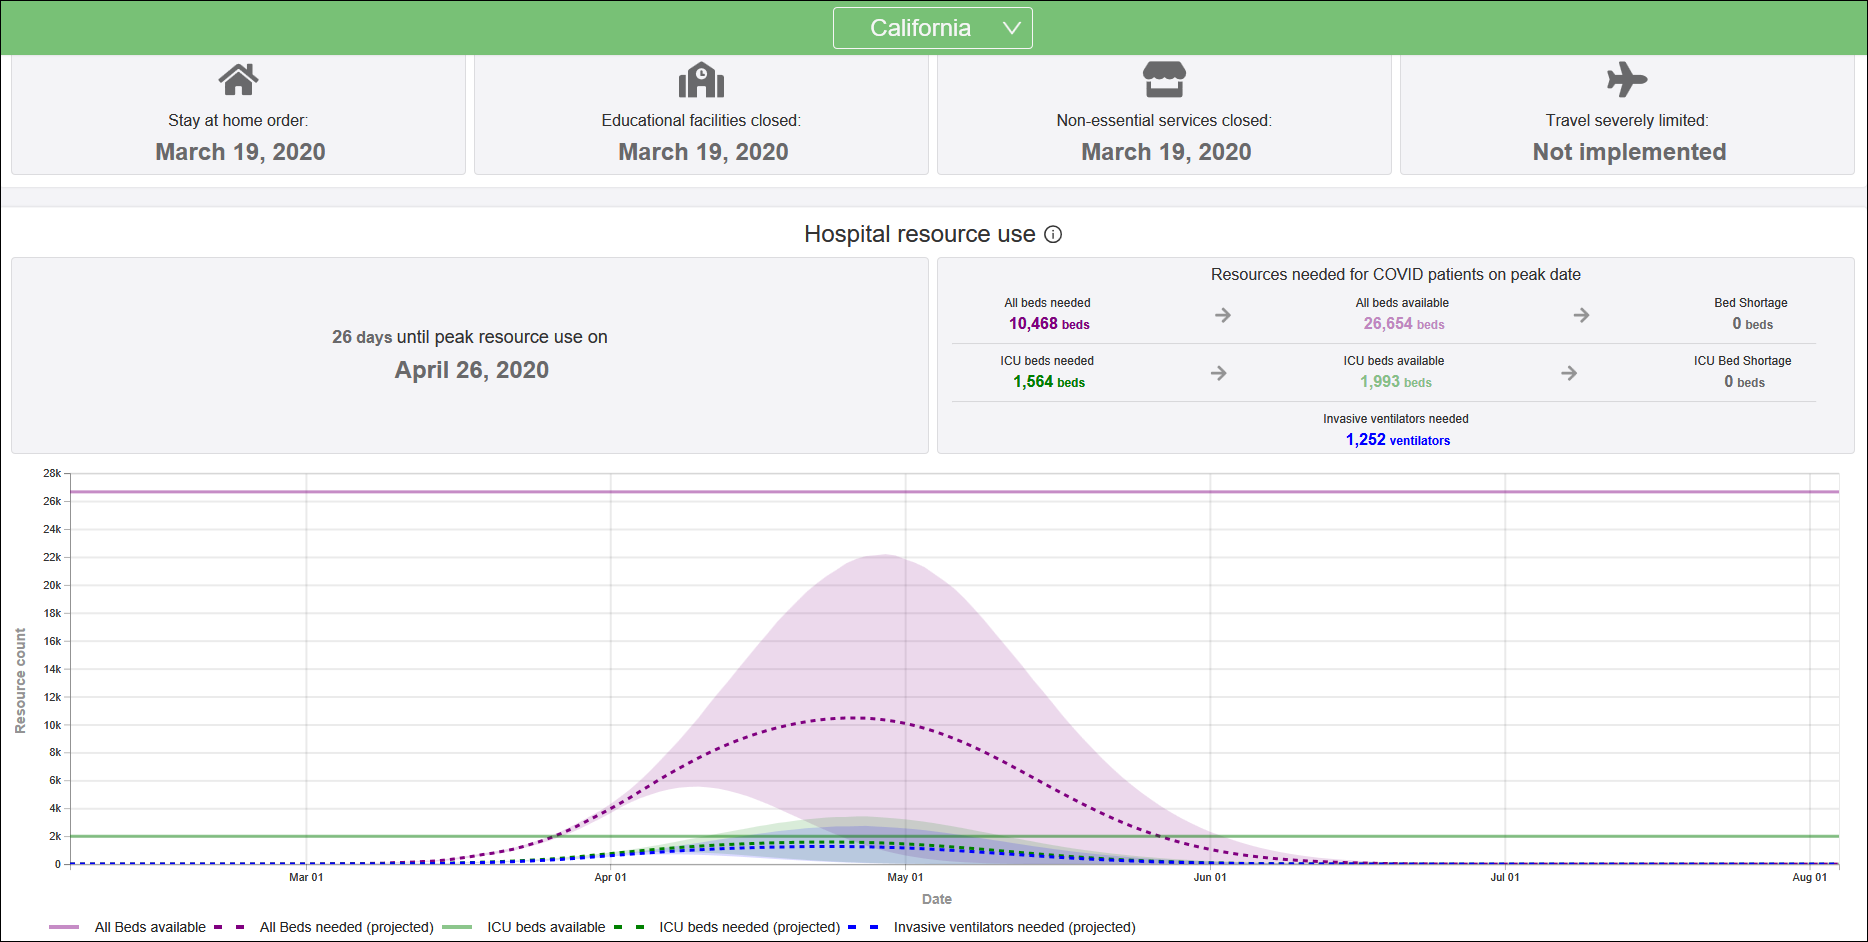Click the Stay at home order date March 19, 2020
1868x942 pixels.
(240, 152)
